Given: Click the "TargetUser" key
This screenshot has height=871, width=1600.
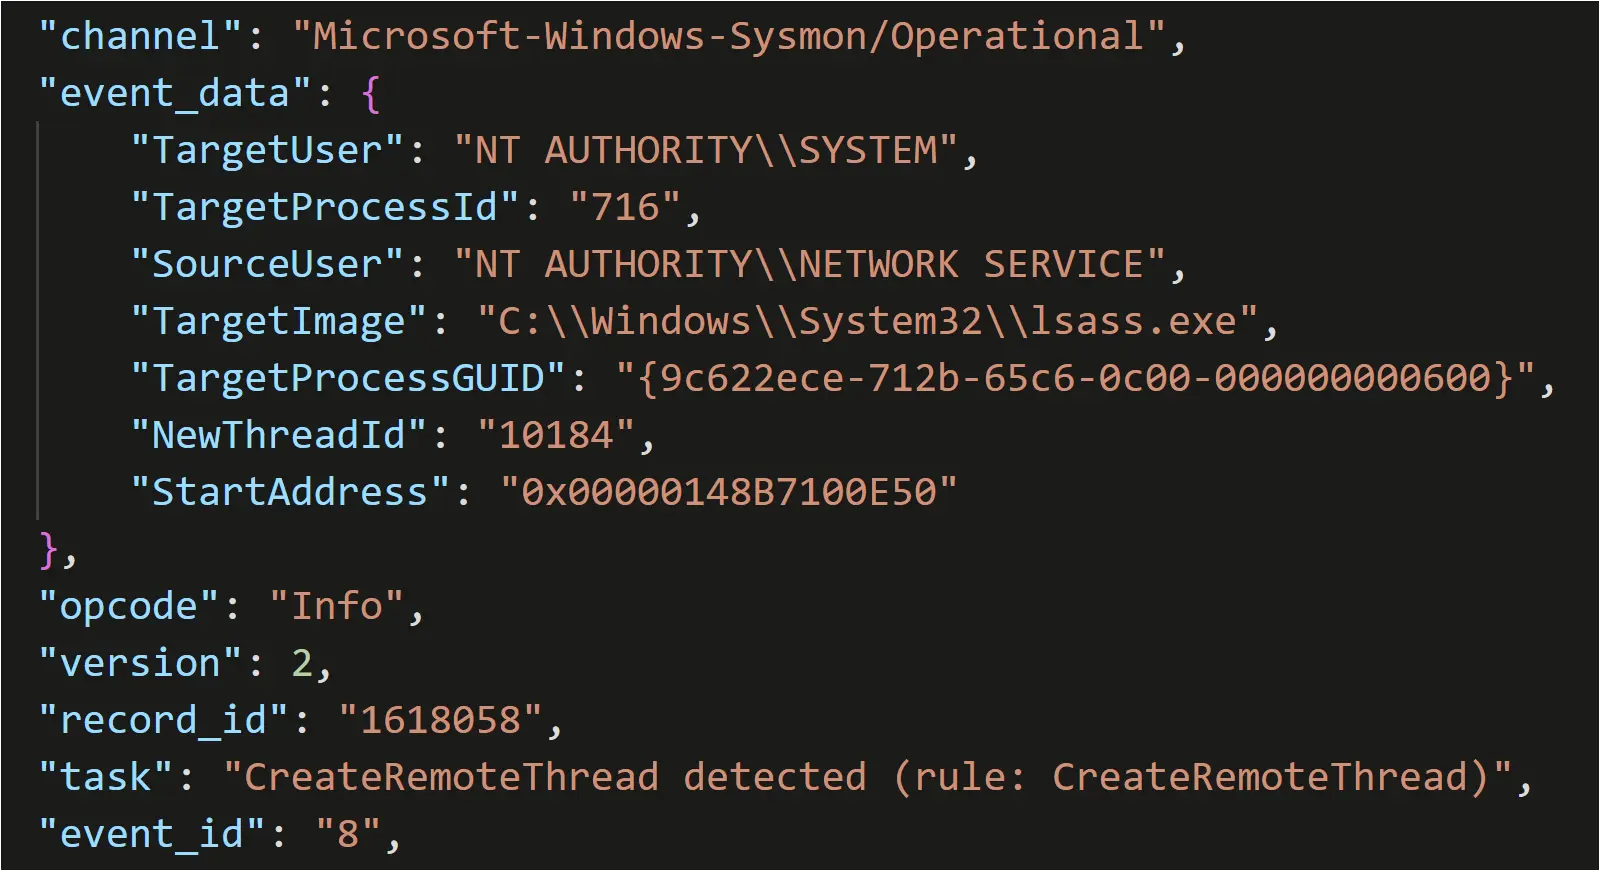Looking at the screenshot, I should click(x=267, y=150).
